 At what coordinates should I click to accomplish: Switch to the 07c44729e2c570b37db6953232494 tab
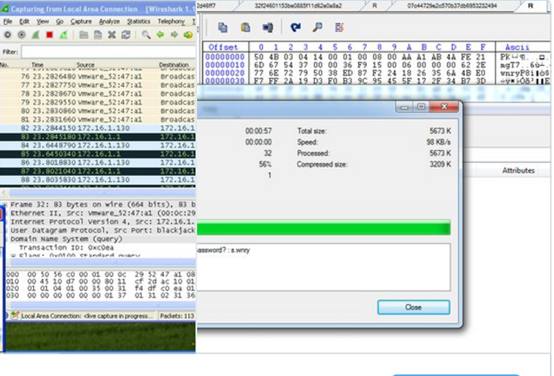[452, 6]
